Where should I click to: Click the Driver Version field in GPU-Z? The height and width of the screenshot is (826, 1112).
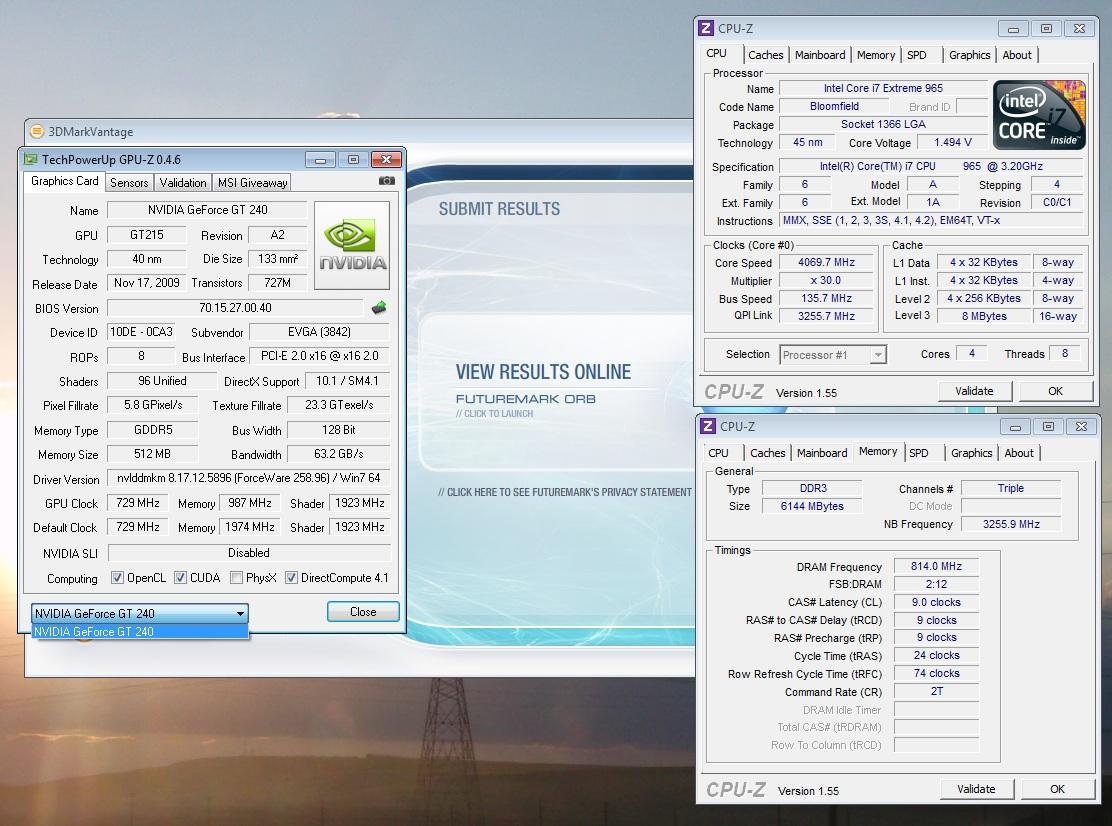248,478
